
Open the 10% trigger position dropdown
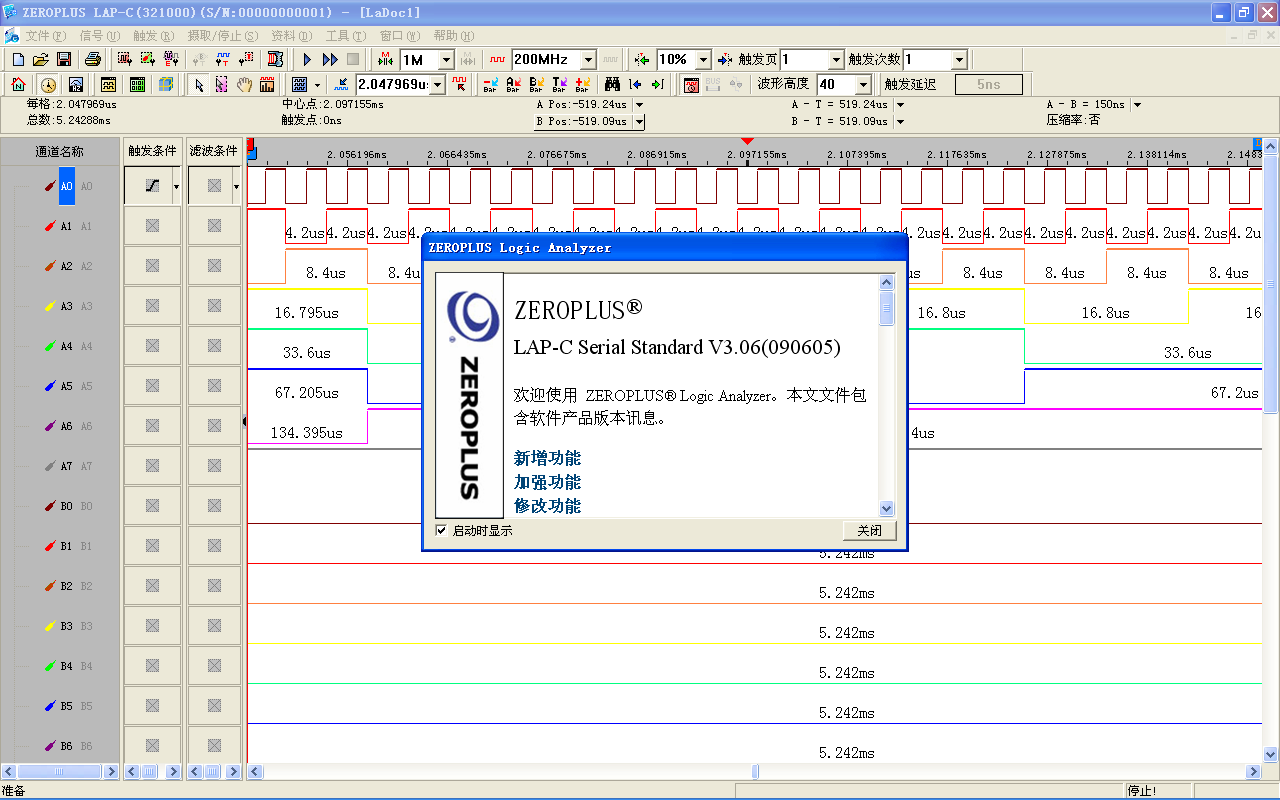click(703, 60)
